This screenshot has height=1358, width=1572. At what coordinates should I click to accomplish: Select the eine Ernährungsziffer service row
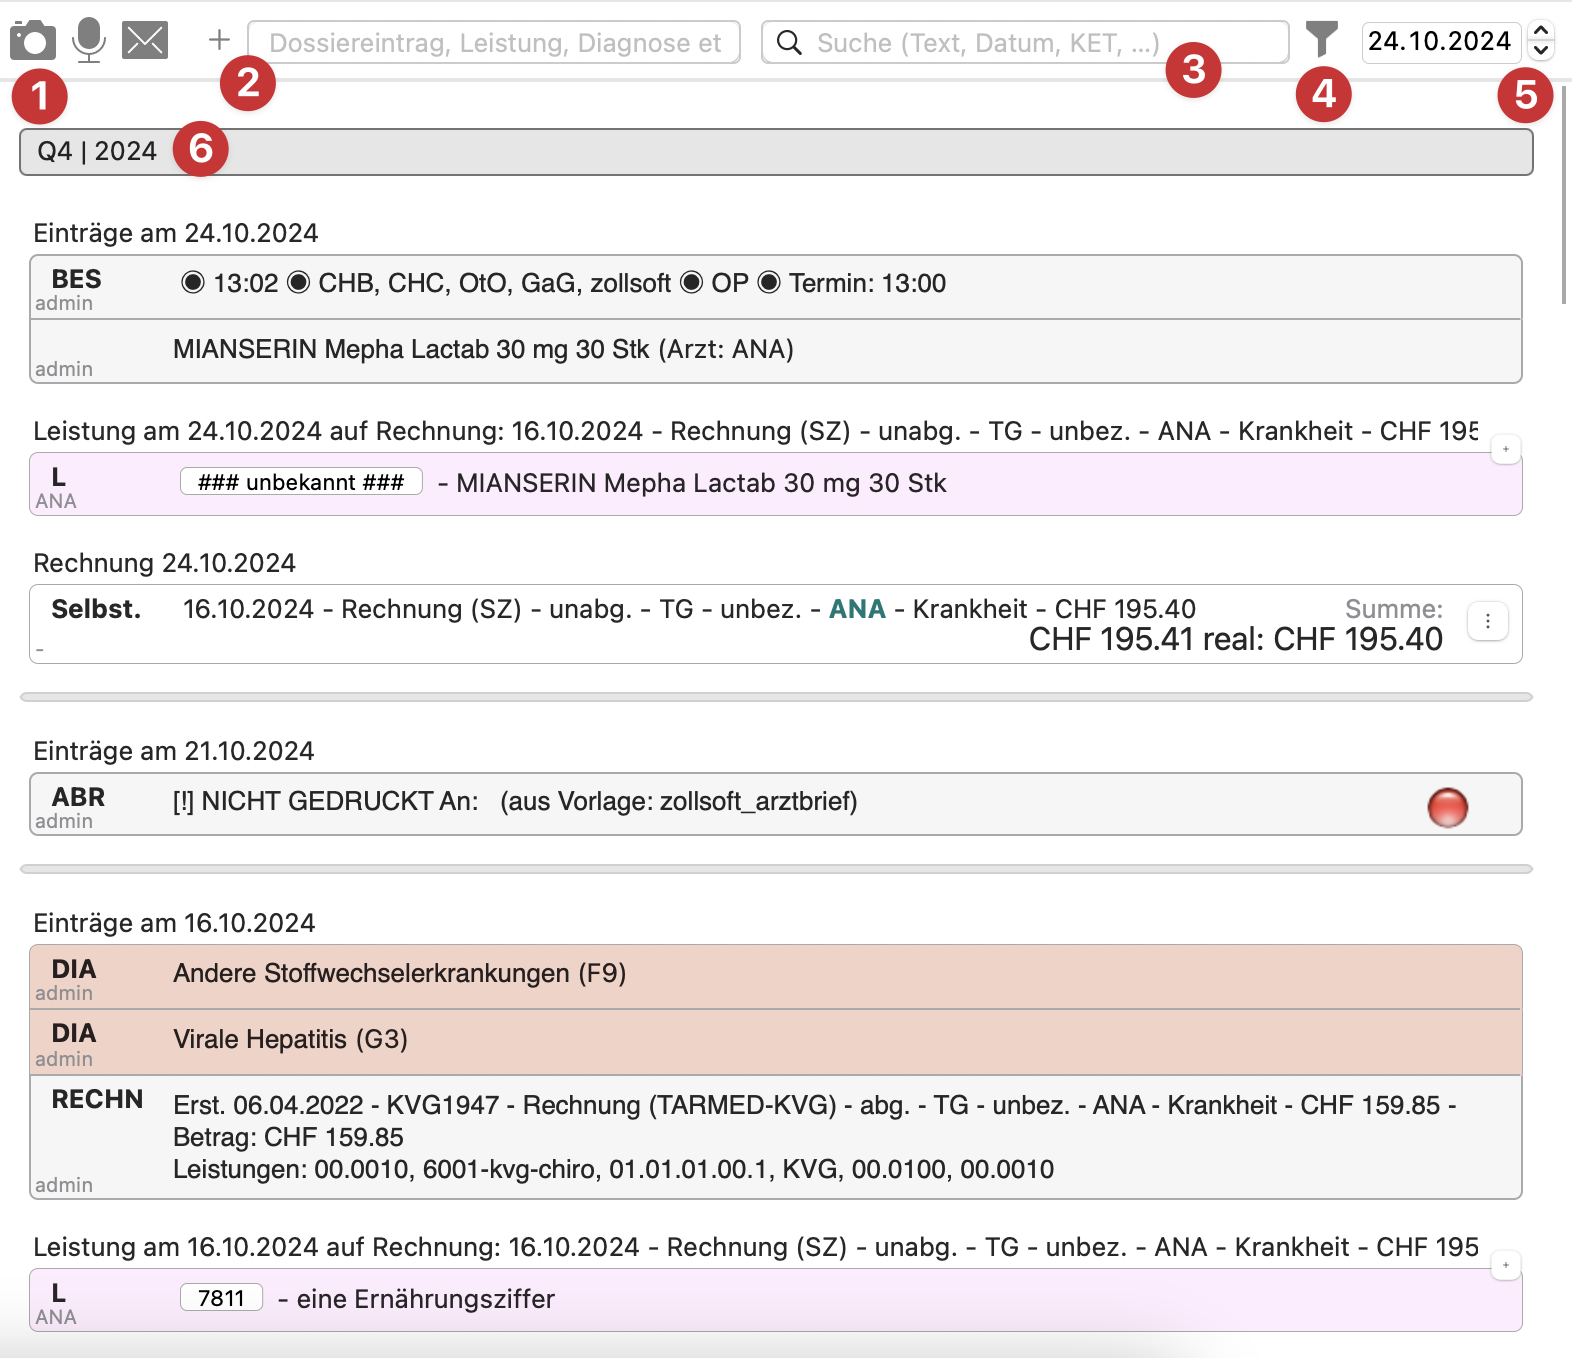click(x=776, y=1300)
